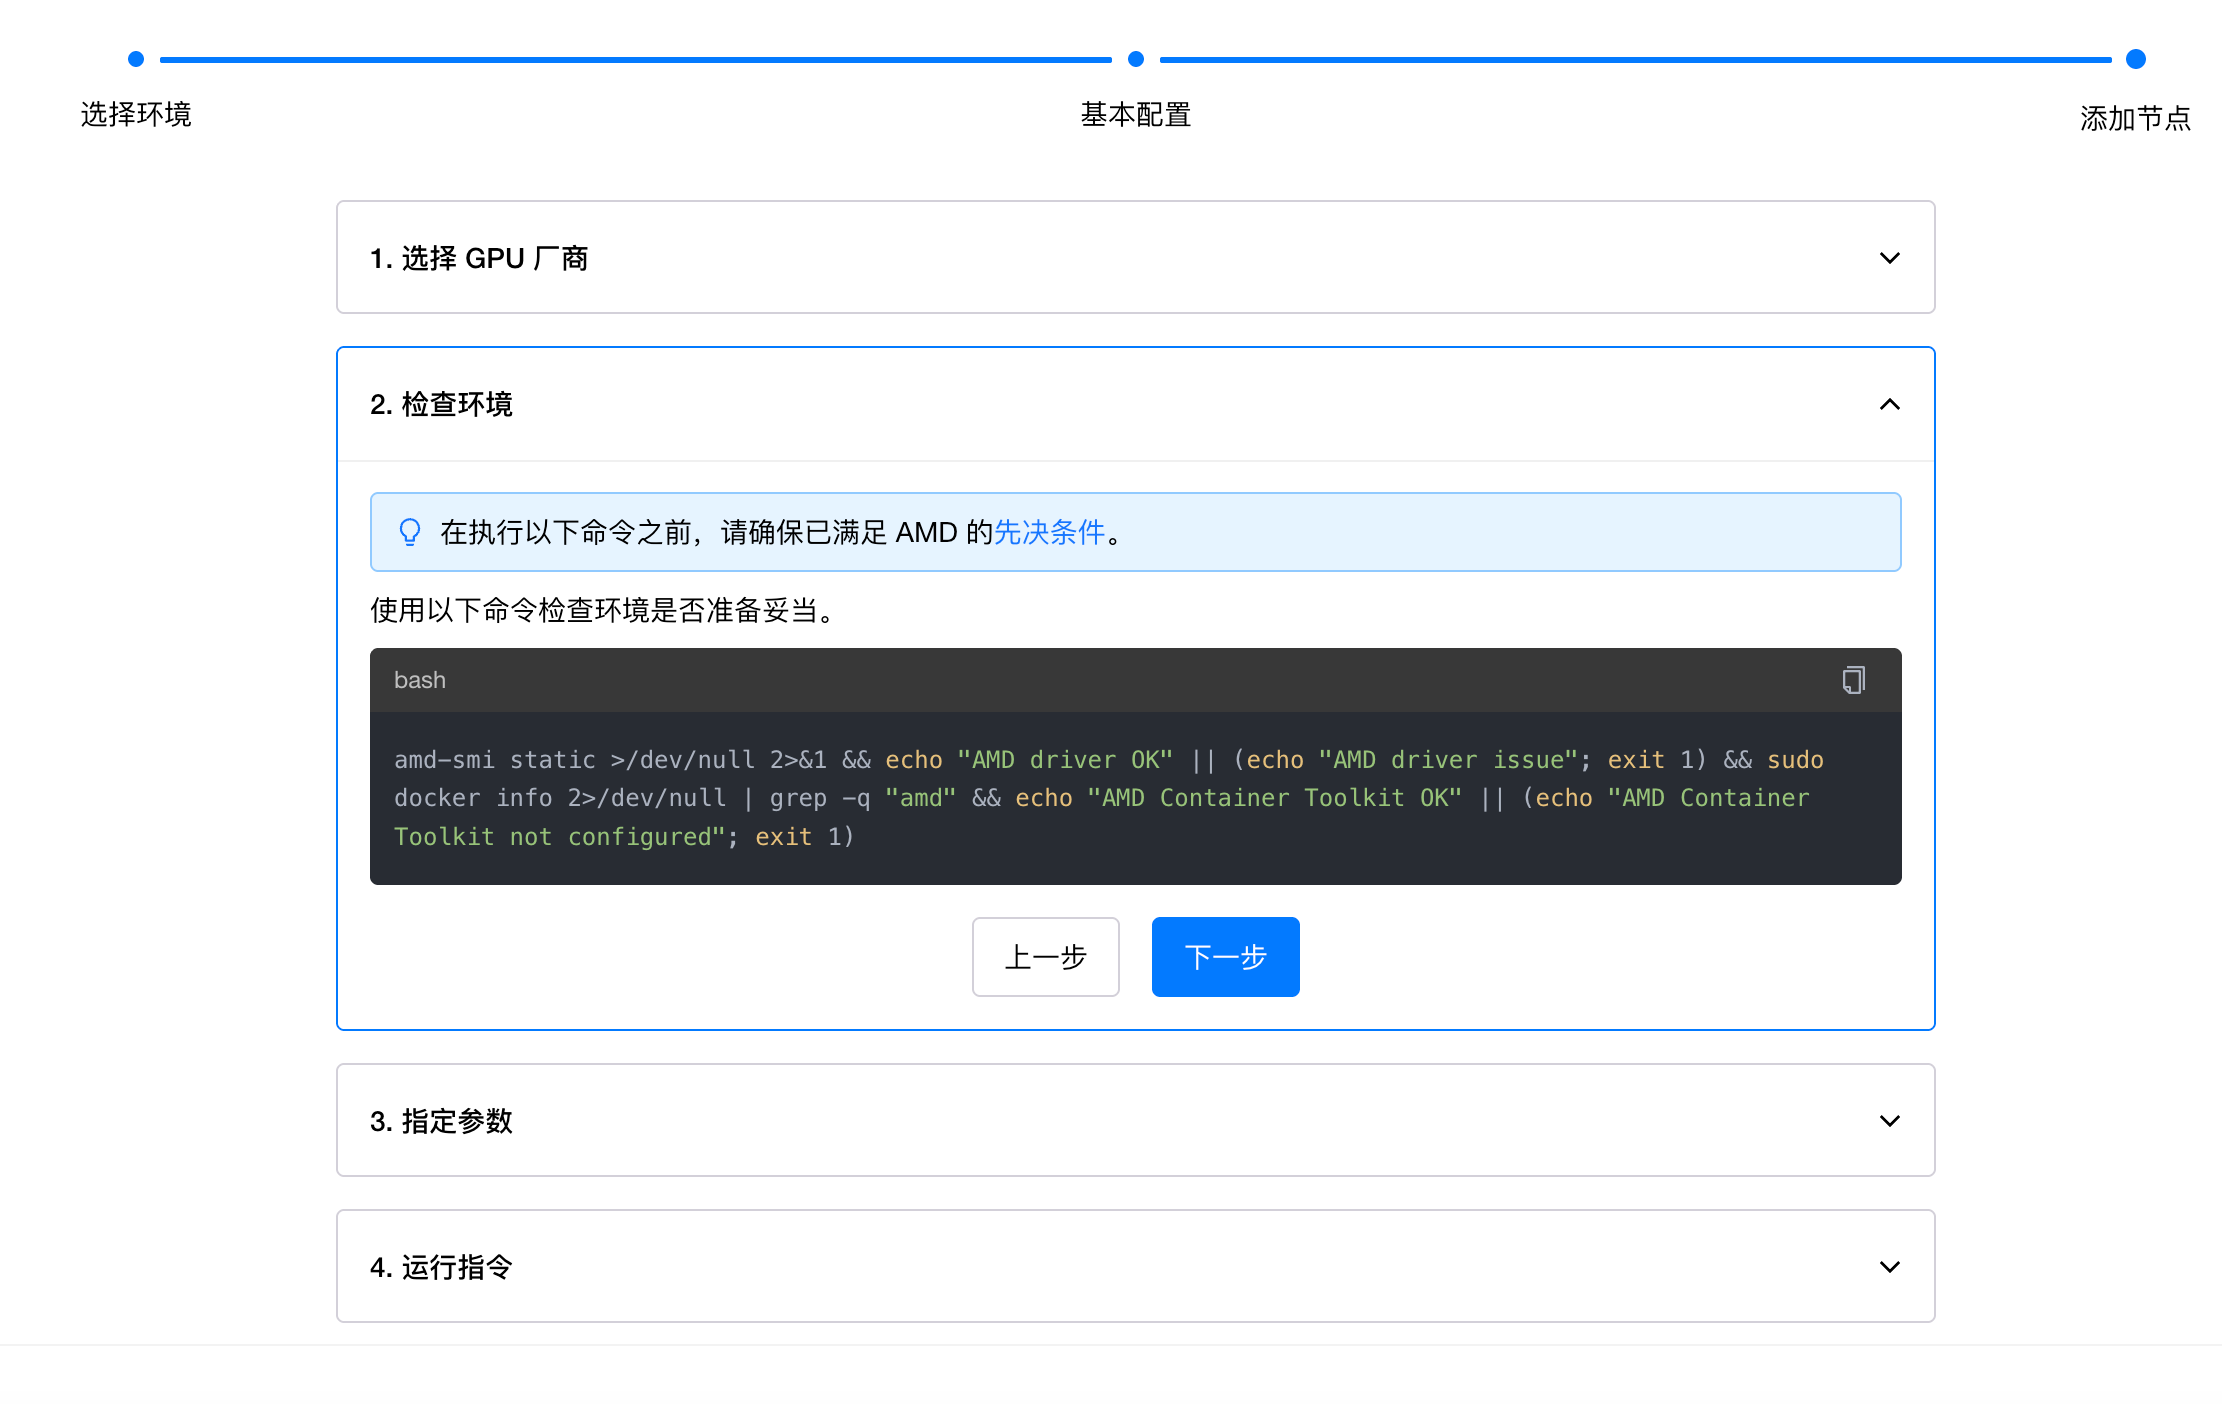
Task: Click the 选择环境 step dot
Action: [x=136, y=59]
